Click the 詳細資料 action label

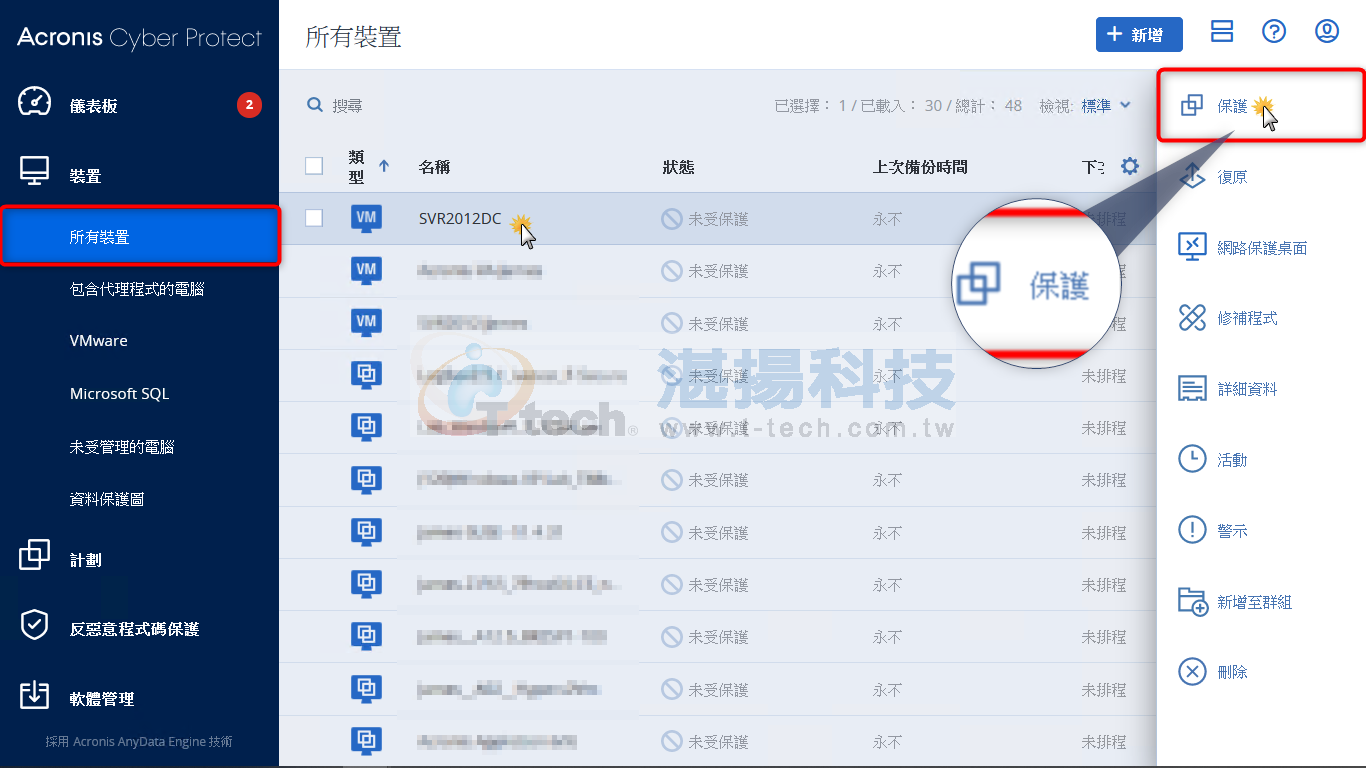point(1247,390)
